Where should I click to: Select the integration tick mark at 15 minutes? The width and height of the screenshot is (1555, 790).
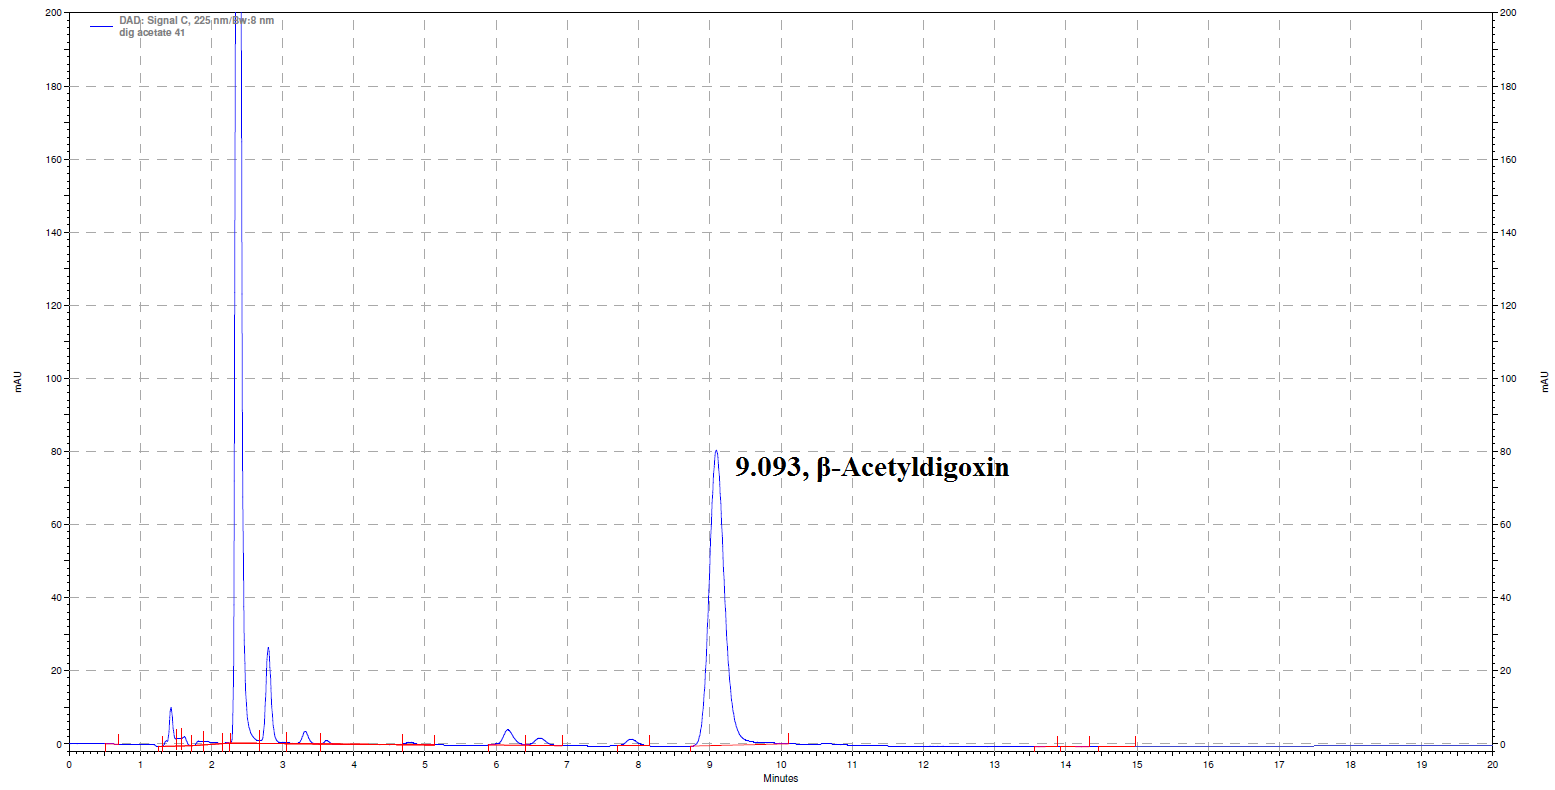[x=1135, y=741]
